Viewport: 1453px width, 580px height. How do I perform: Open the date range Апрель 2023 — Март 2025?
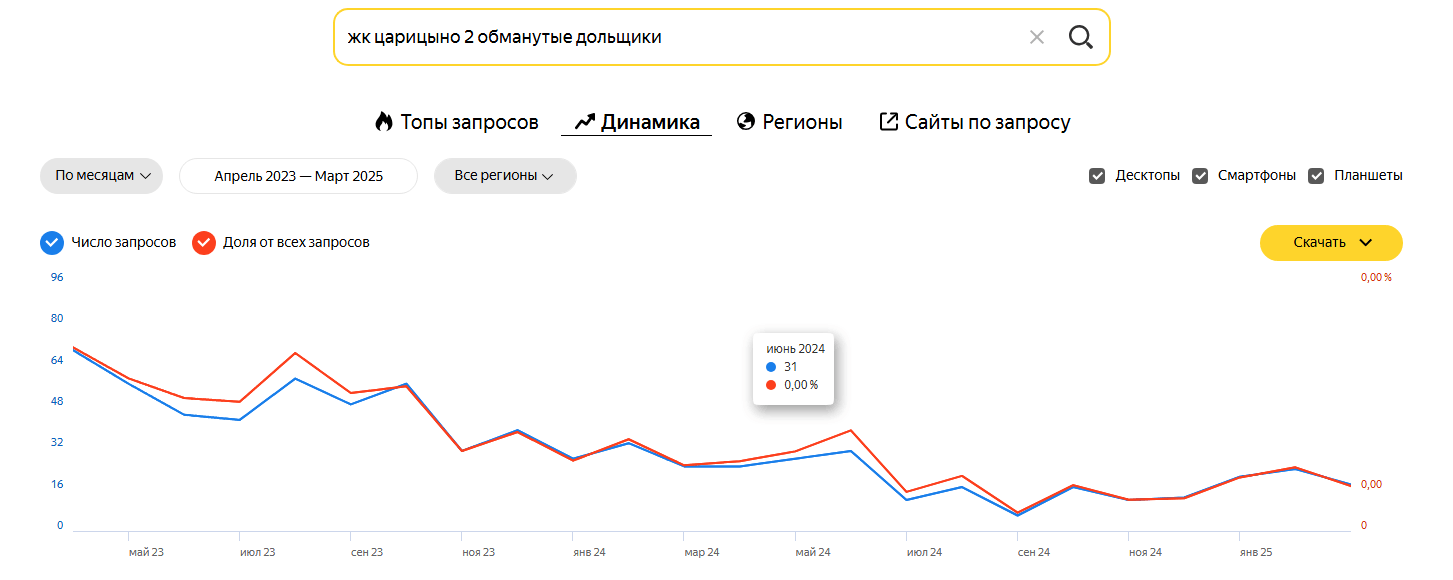click(x=298, y=176)
